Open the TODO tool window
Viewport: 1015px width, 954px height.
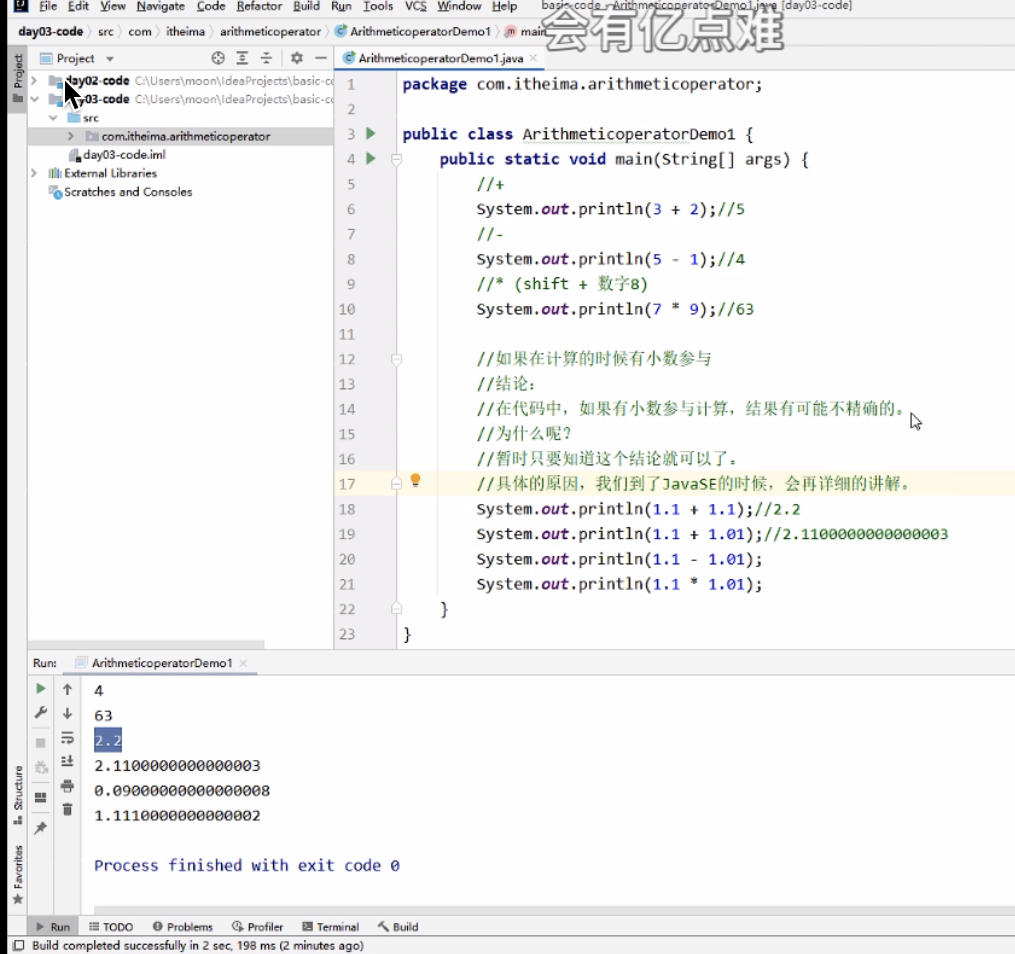coord(111,927)
